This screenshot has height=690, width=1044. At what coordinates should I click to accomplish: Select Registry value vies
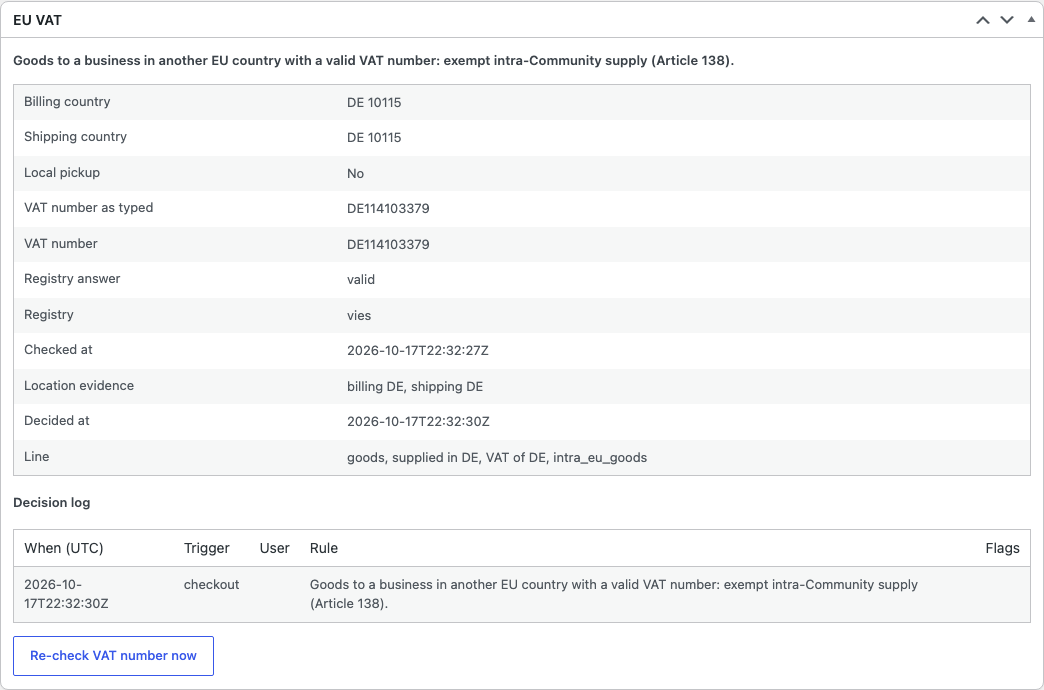coord(359,316)
